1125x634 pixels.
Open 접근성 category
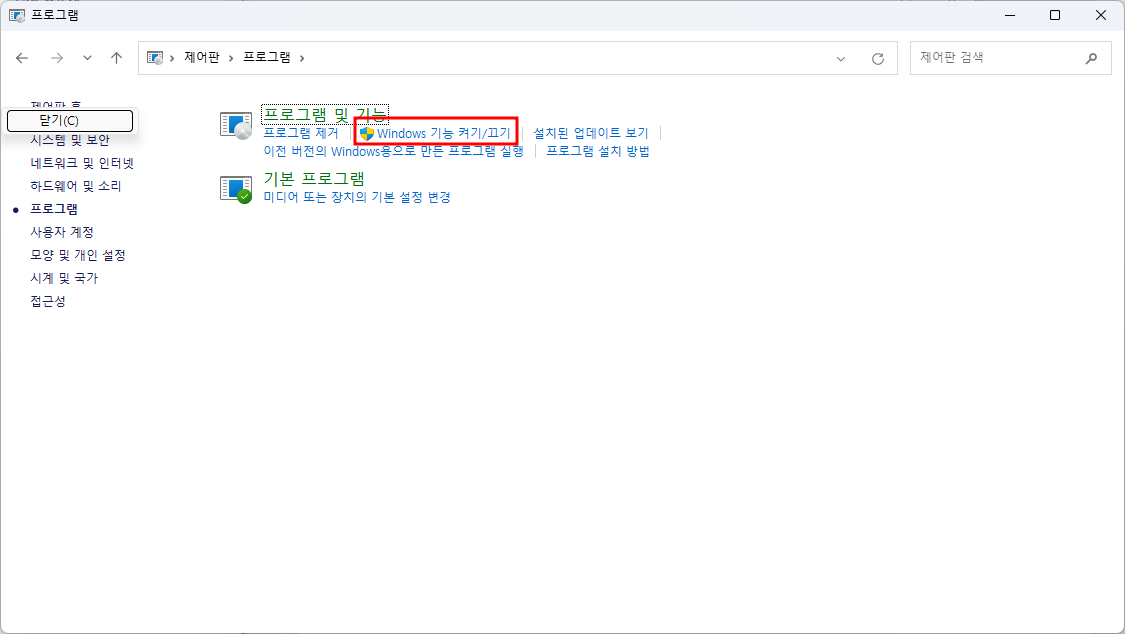tap(47, 301)
